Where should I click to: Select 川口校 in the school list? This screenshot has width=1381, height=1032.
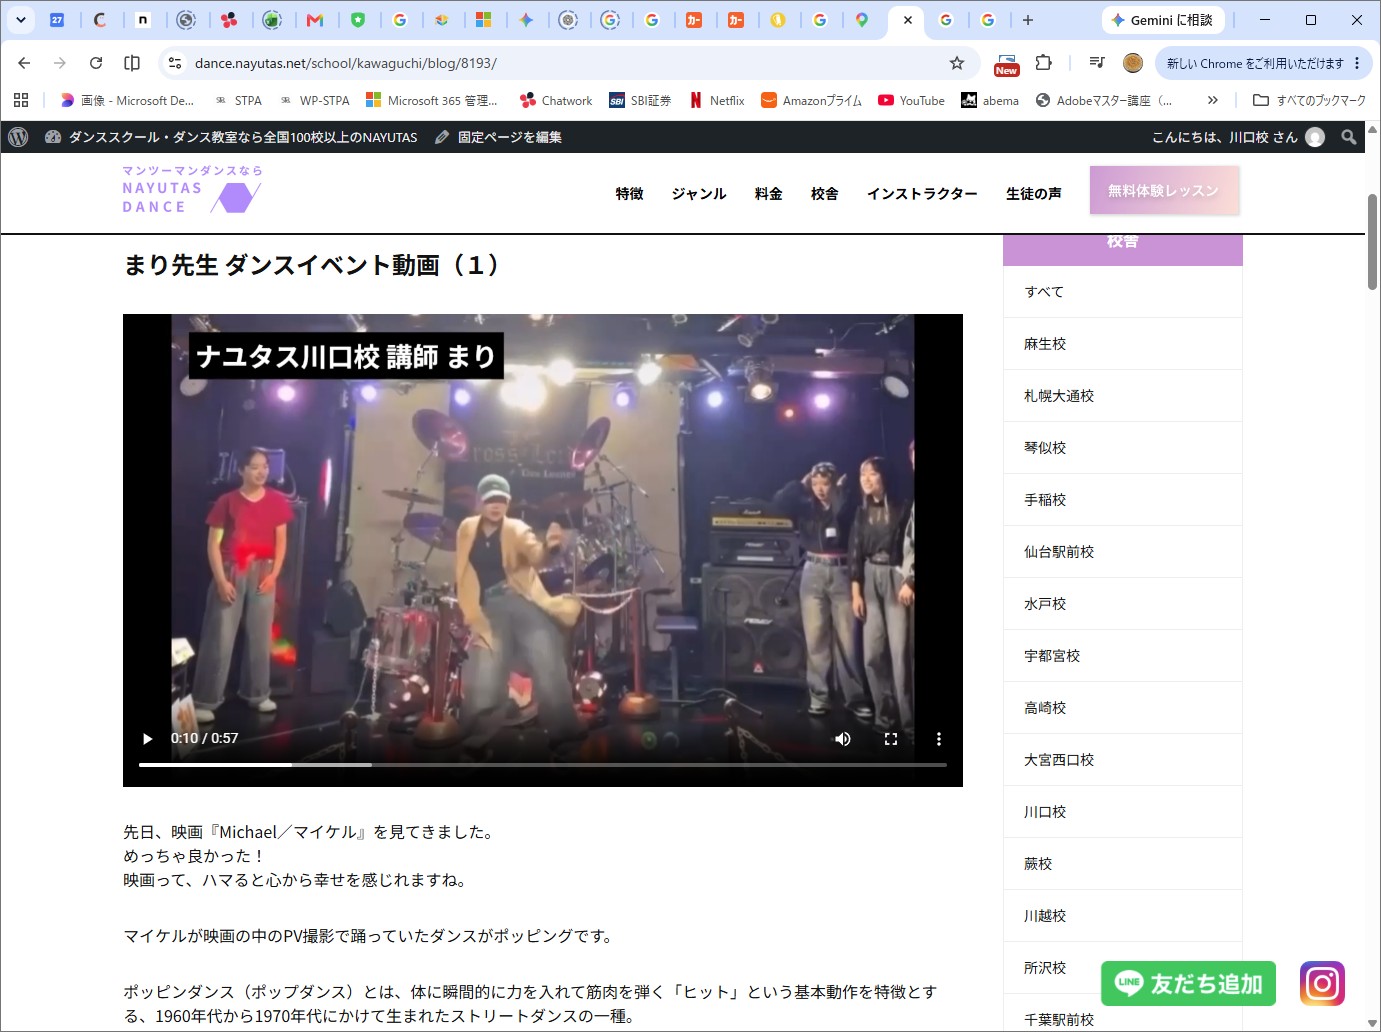tap(1122, 812)
